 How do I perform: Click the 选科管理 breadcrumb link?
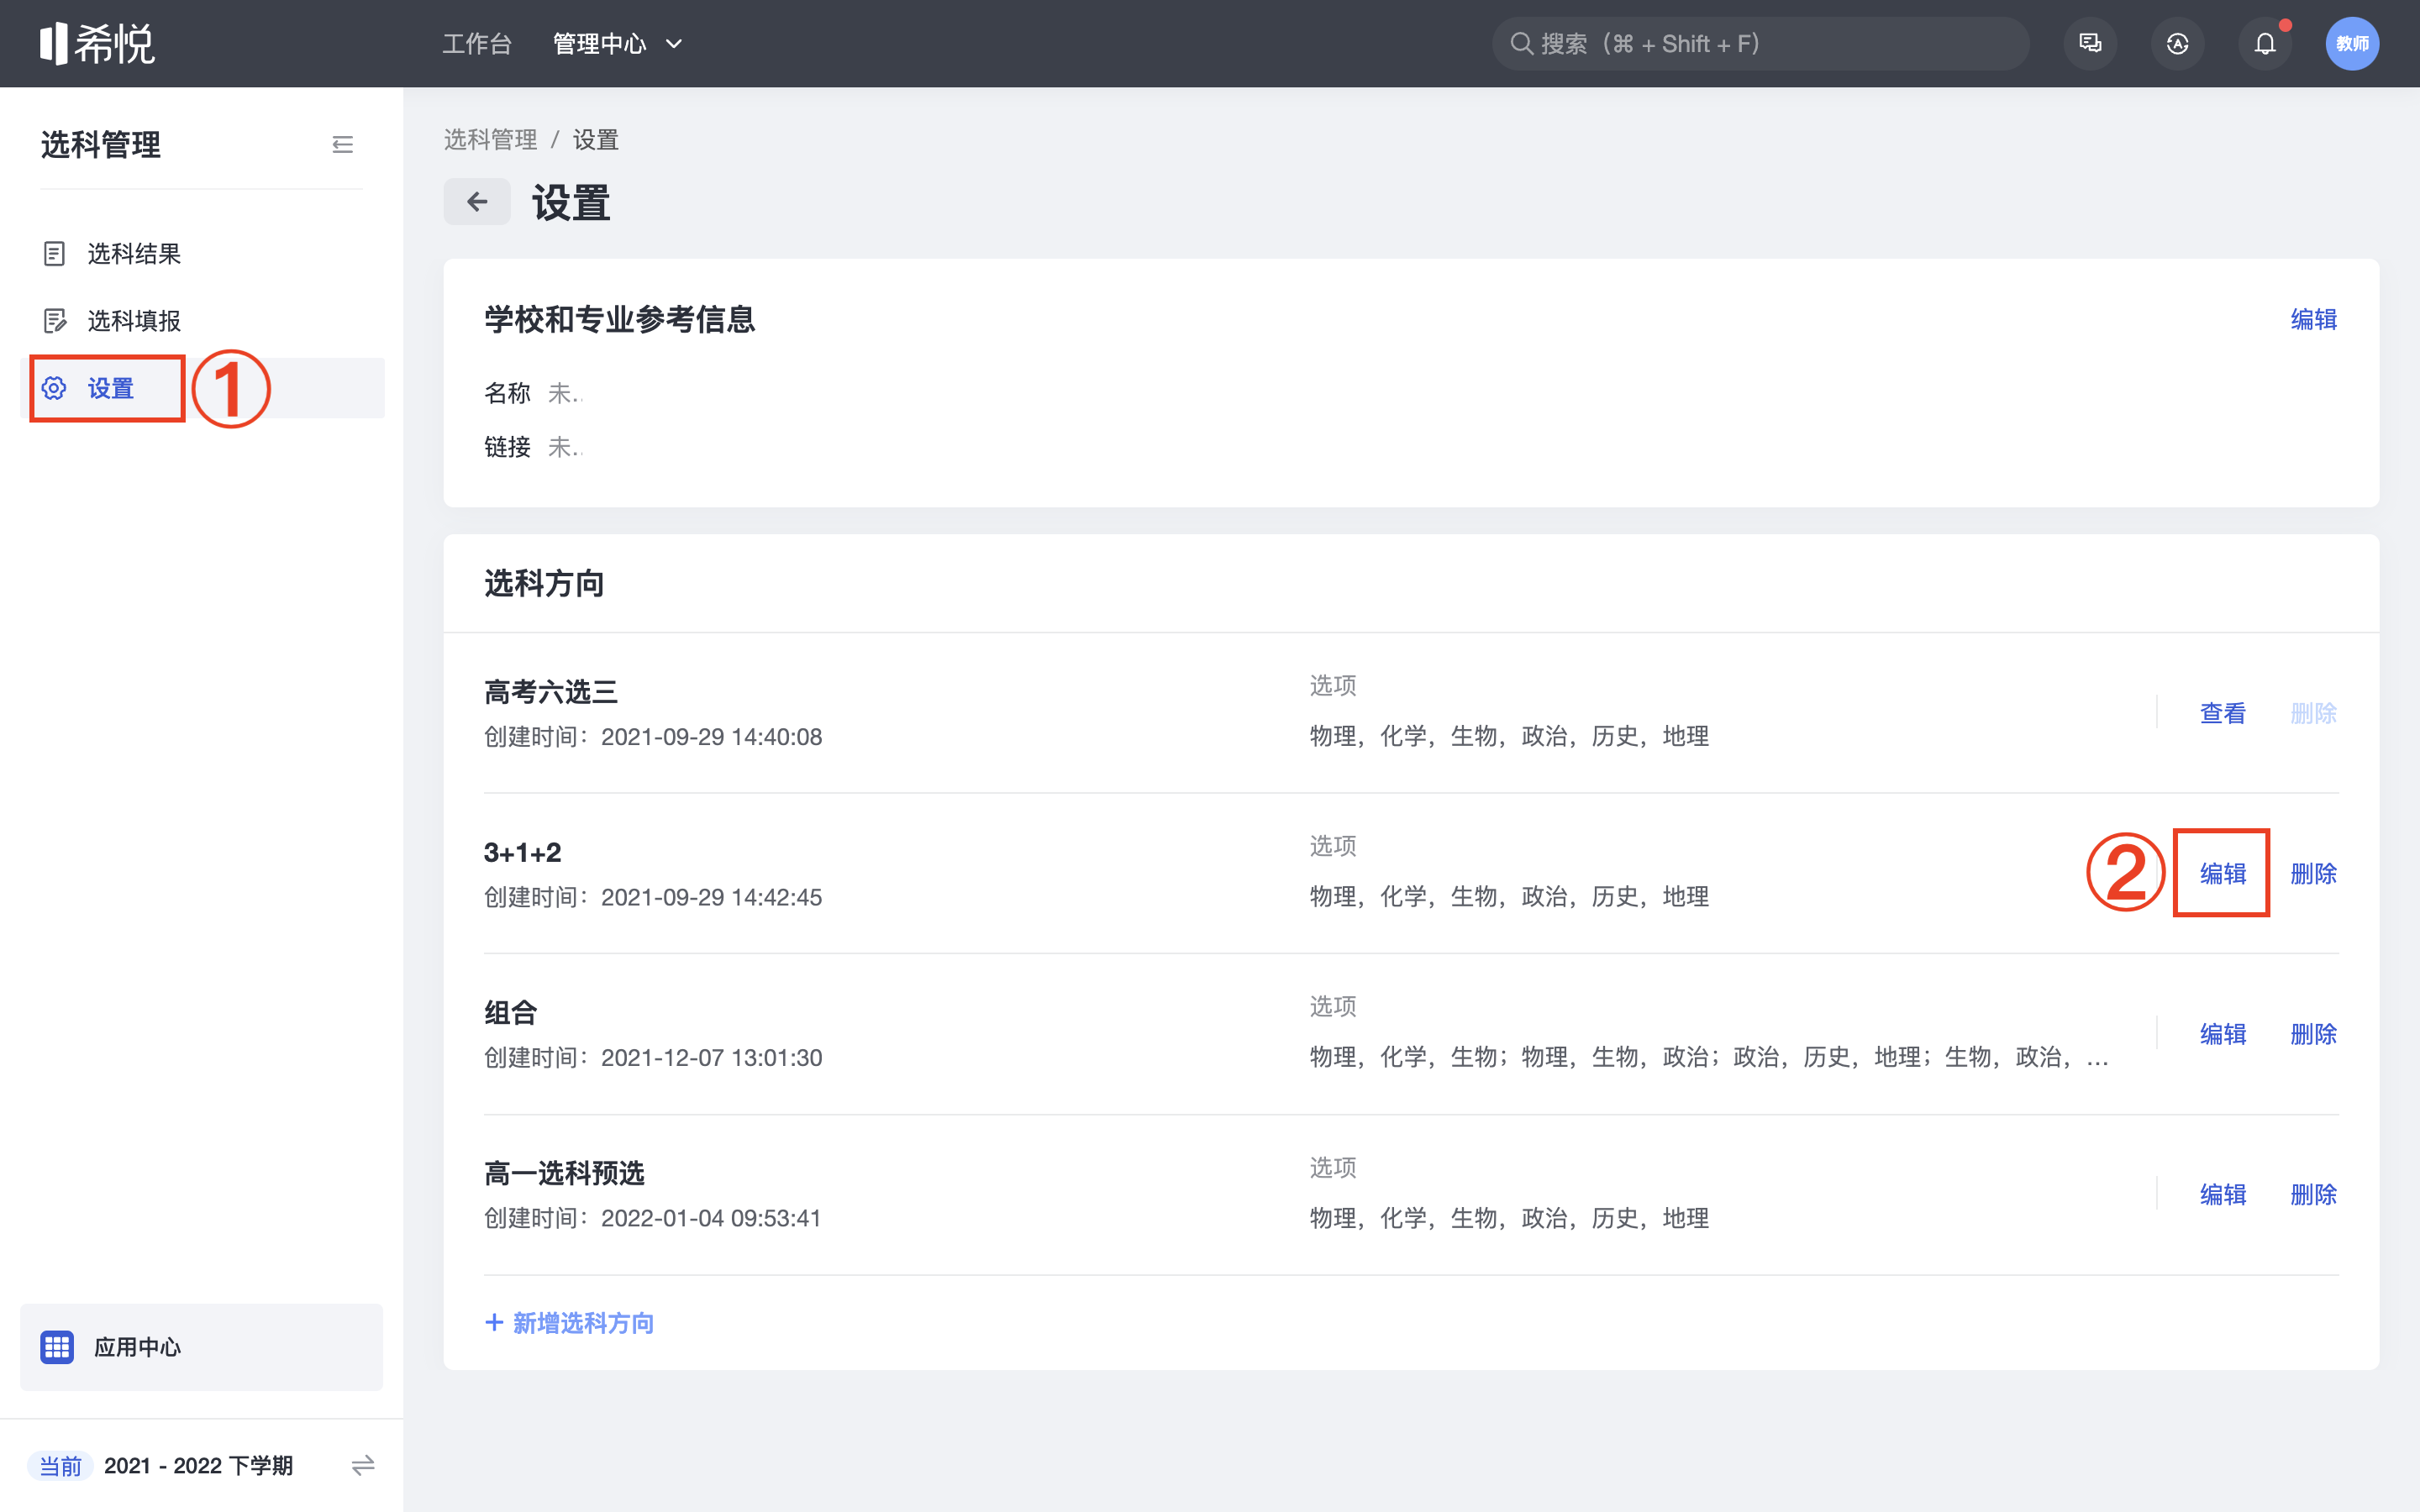pyautogui.click(x=490, y=140)
